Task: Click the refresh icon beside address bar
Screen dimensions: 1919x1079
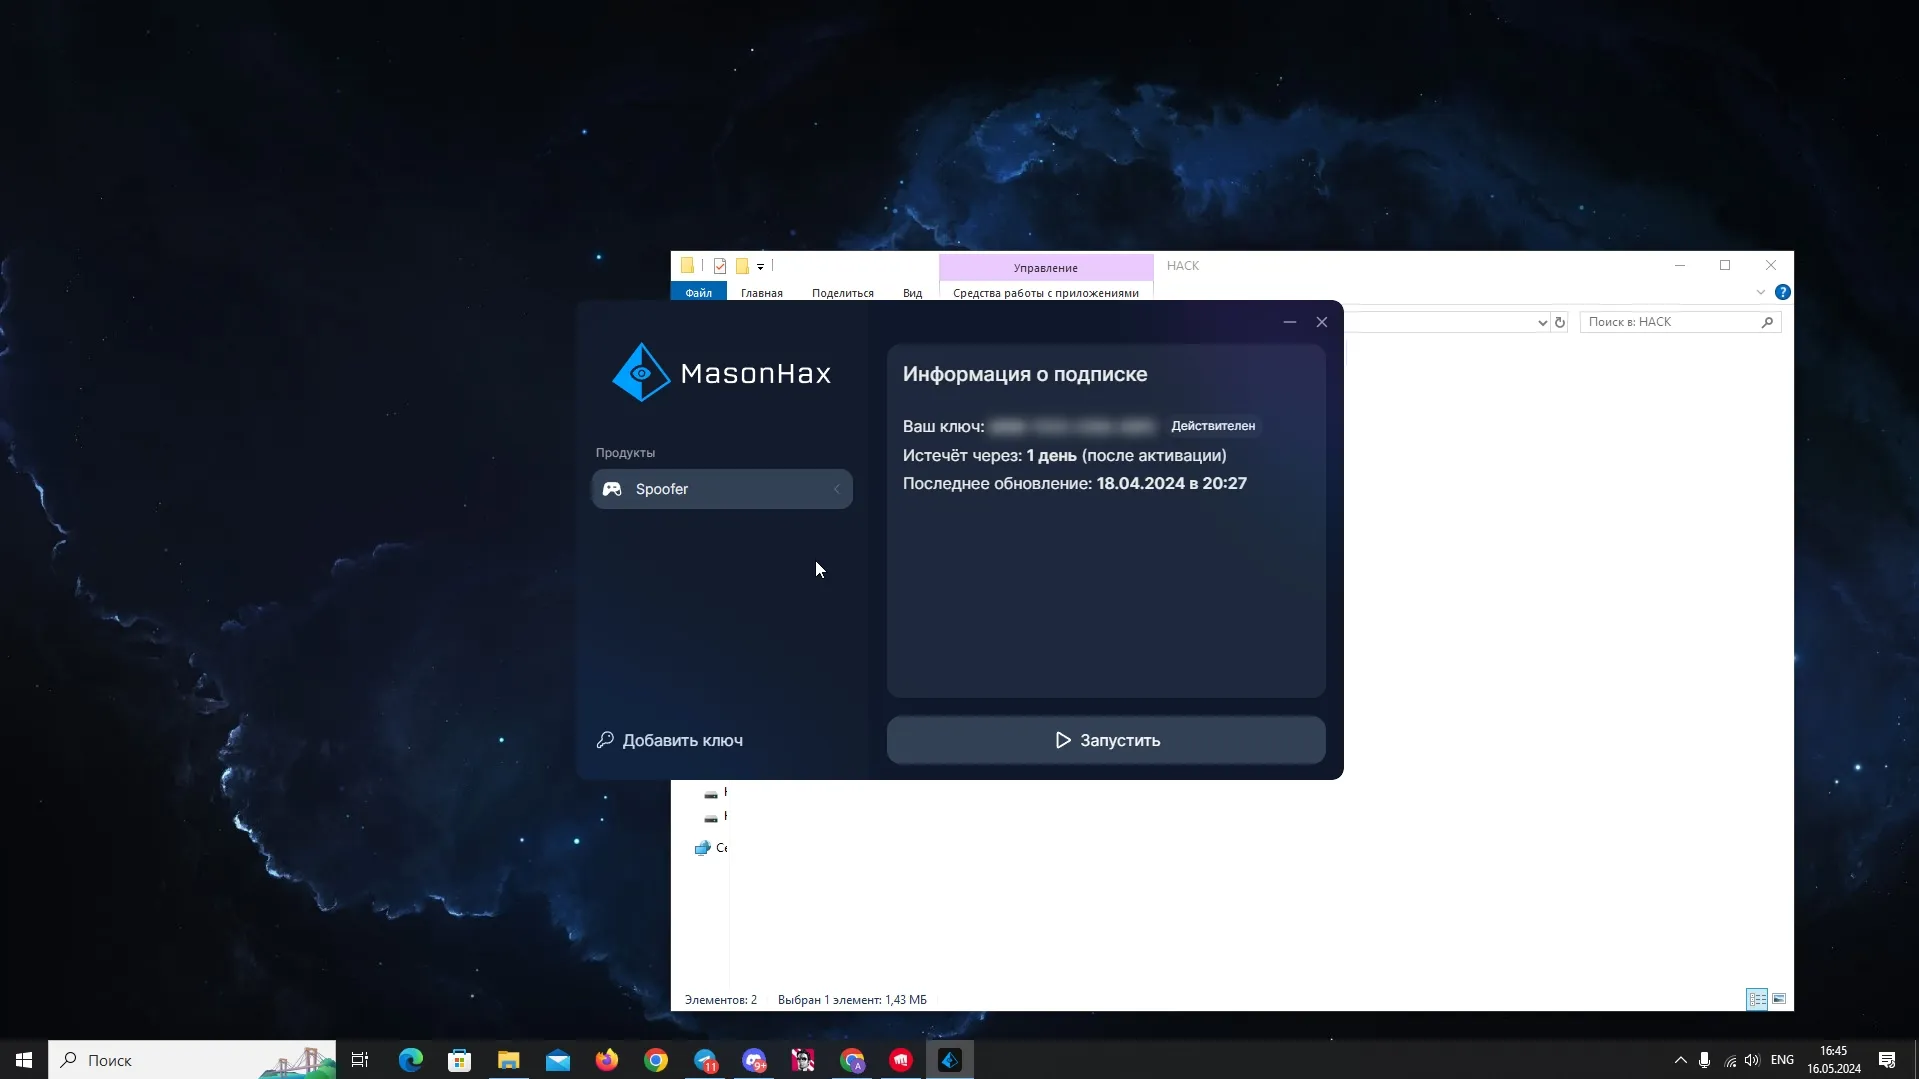Action: click(x=1560, y=322)
